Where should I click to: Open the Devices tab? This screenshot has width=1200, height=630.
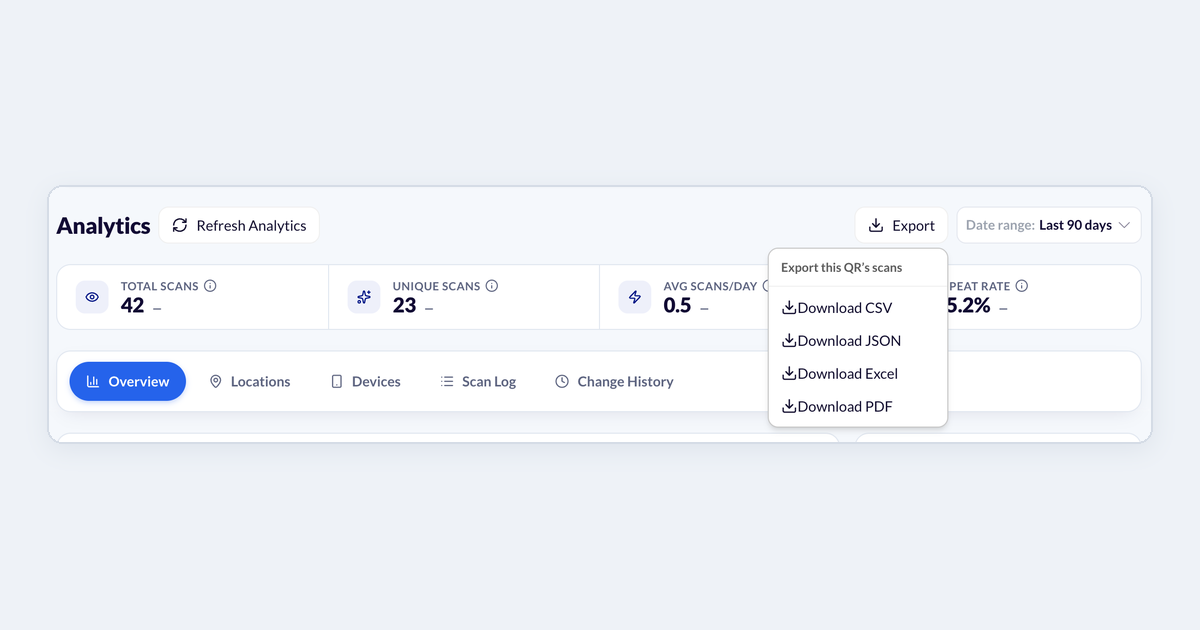366,381
